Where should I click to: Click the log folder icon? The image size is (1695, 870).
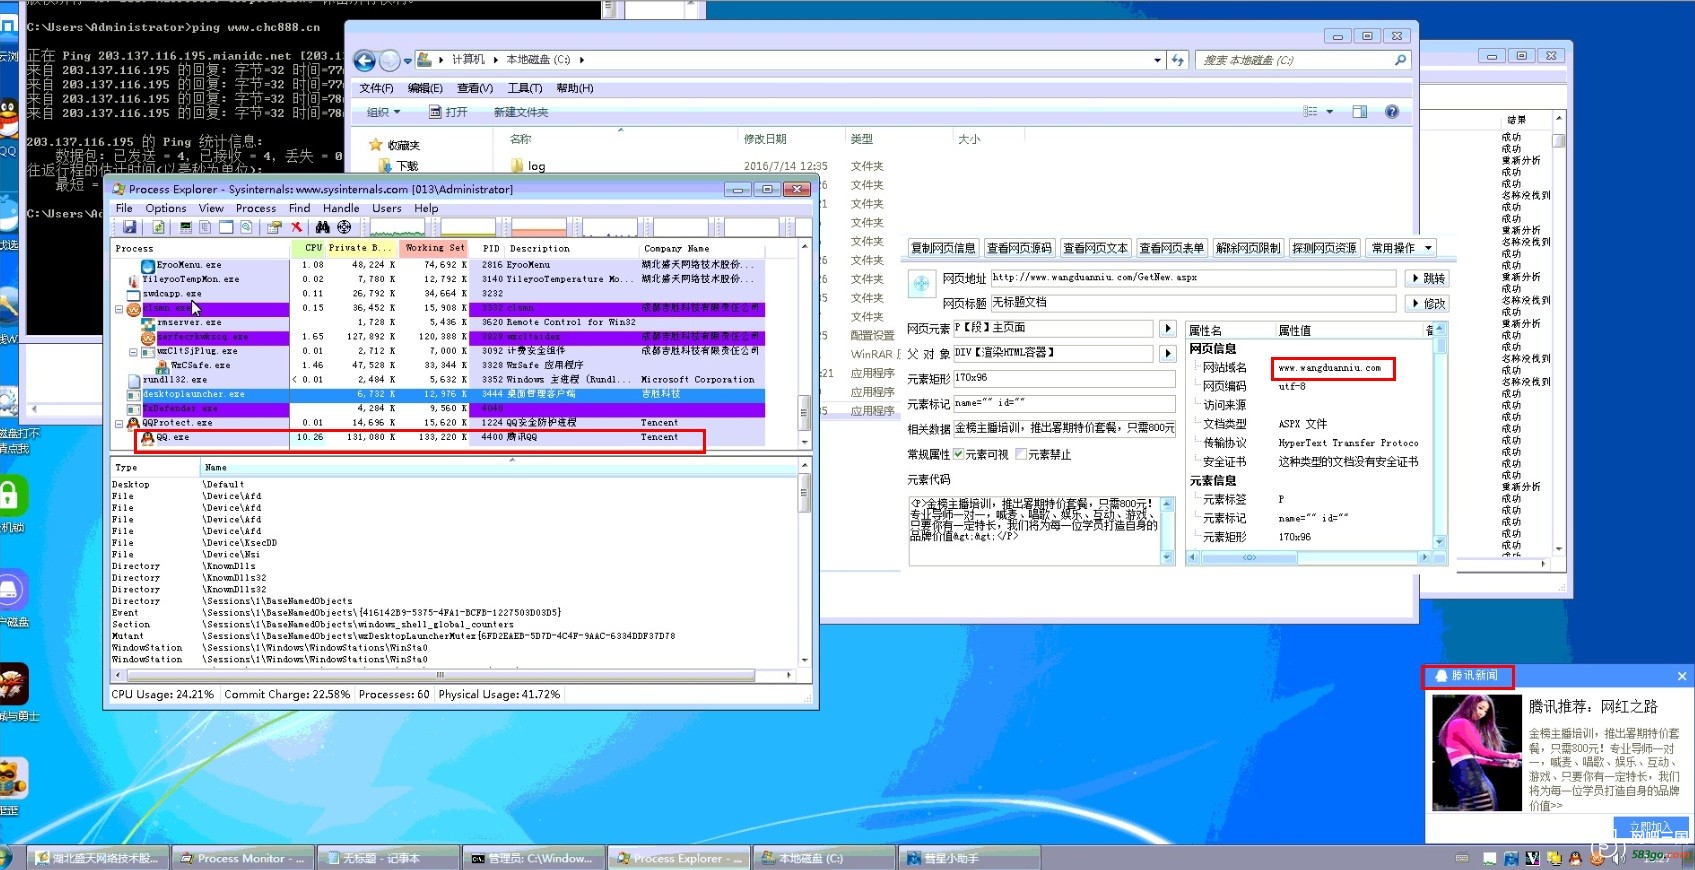pos(517,166)
